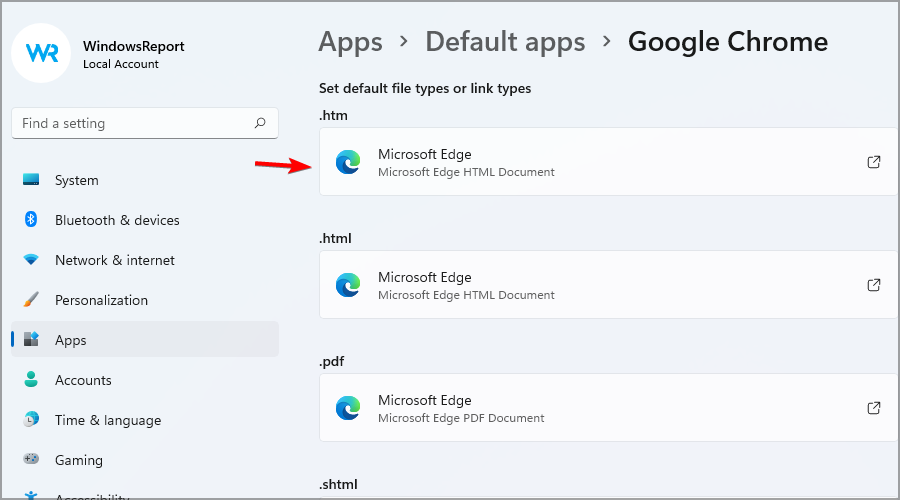Viewport: 900px width, 500px height.
Task: Change .html default Microsoft Edge HTML Document
Action: point(600,285)
